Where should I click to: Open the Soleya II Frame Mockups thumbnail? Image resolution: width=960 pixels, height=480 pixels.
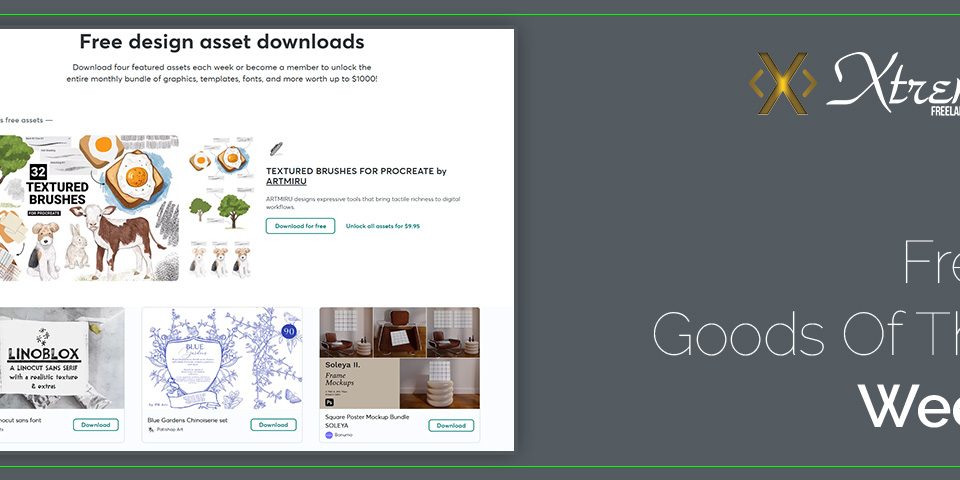pyautogui.click(x=400, y=358)
